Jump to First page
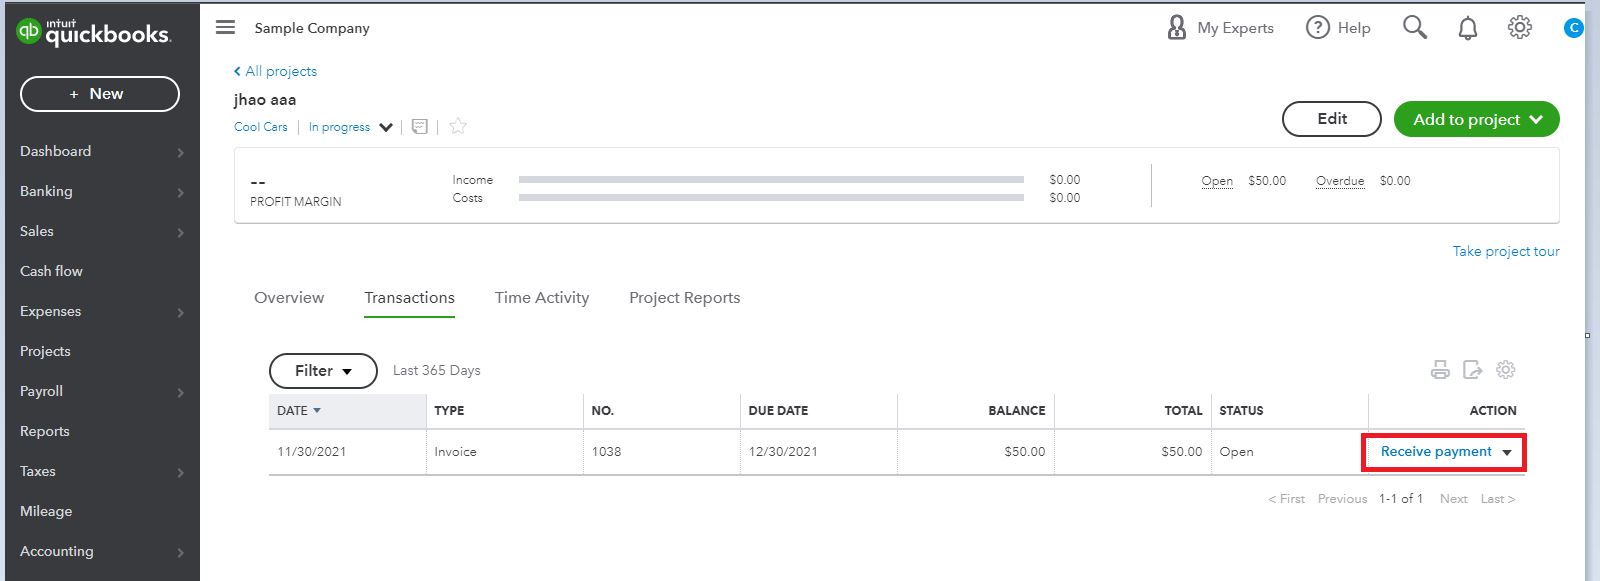The height and width of the screenshot is (581, 1600). (1286, 499)
